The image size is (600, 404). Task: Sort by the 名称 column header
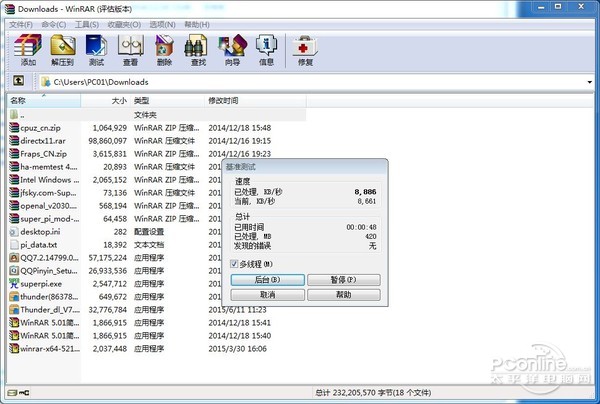click(x=44, y=101)
